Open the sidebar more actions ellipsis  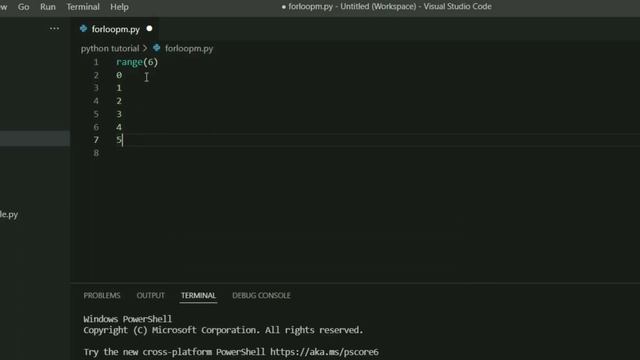(x=54, y=29)
